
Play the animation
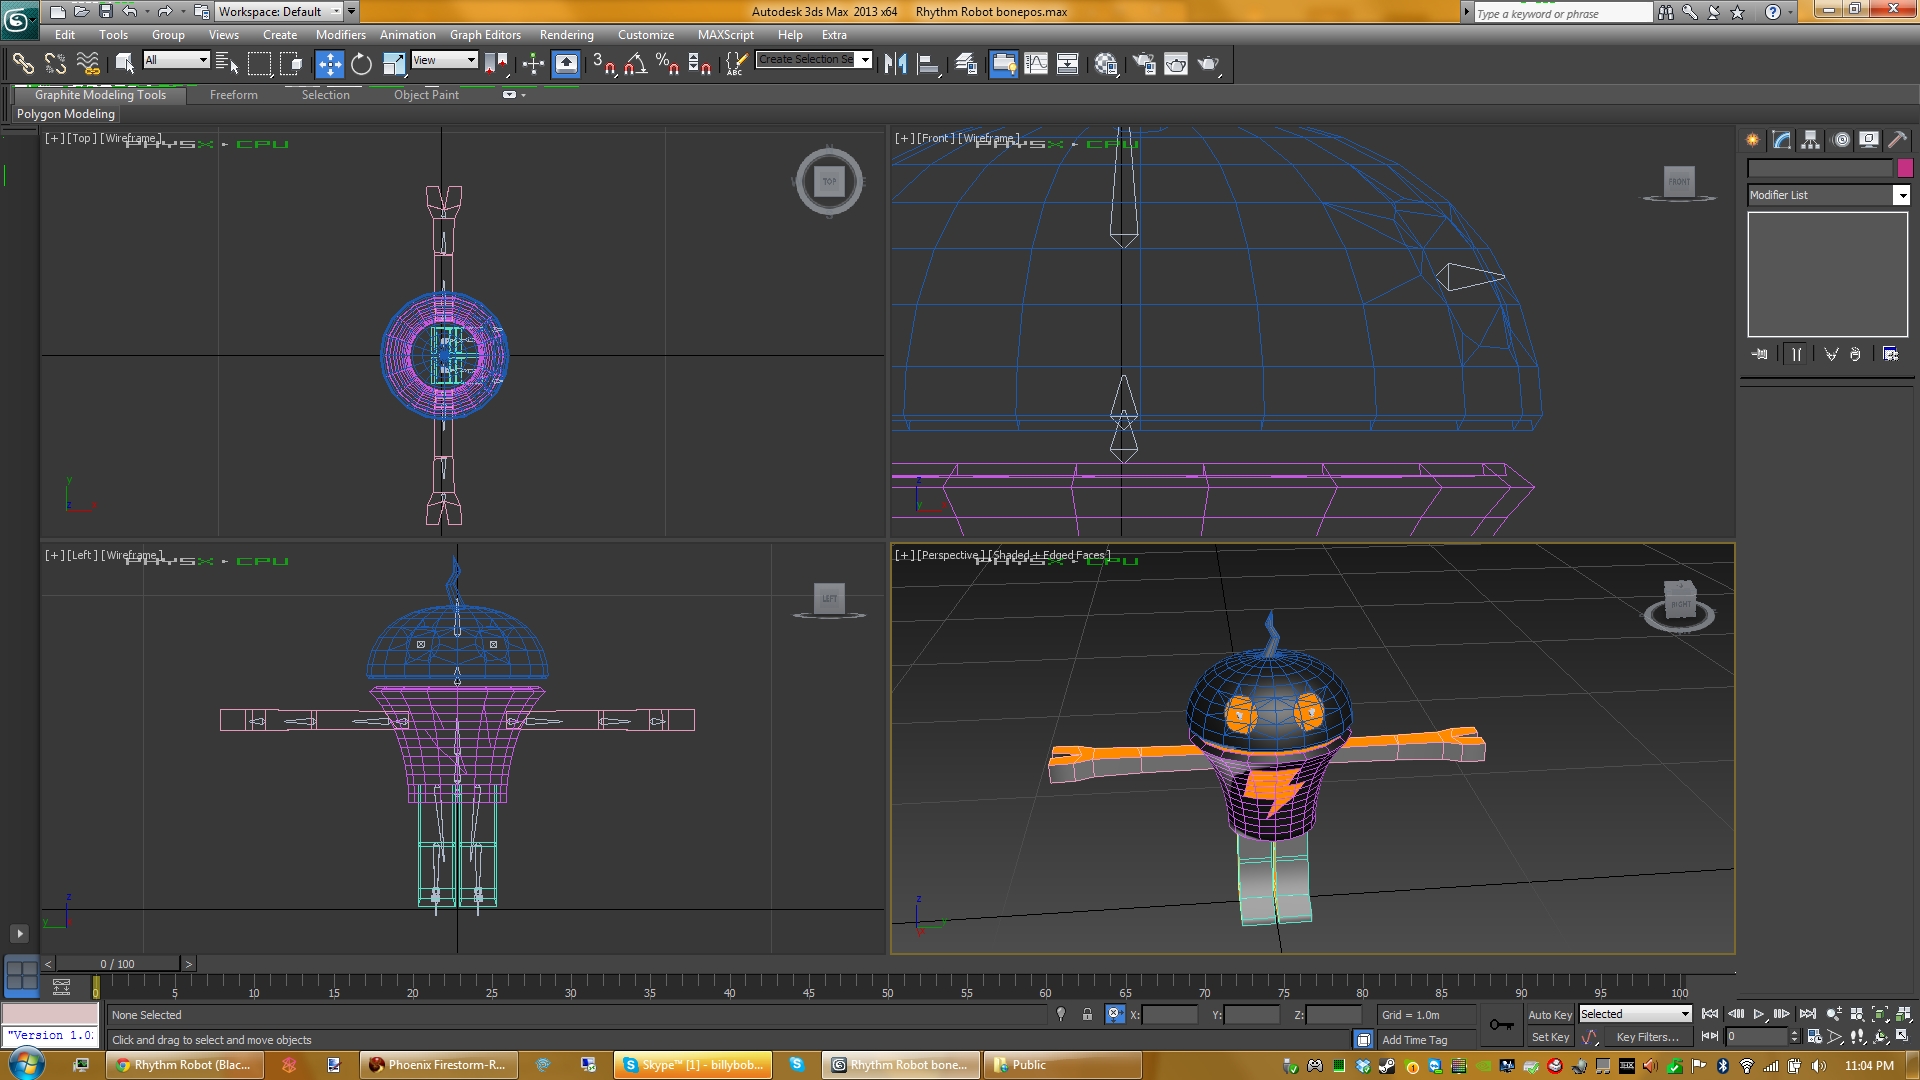1758,1014
